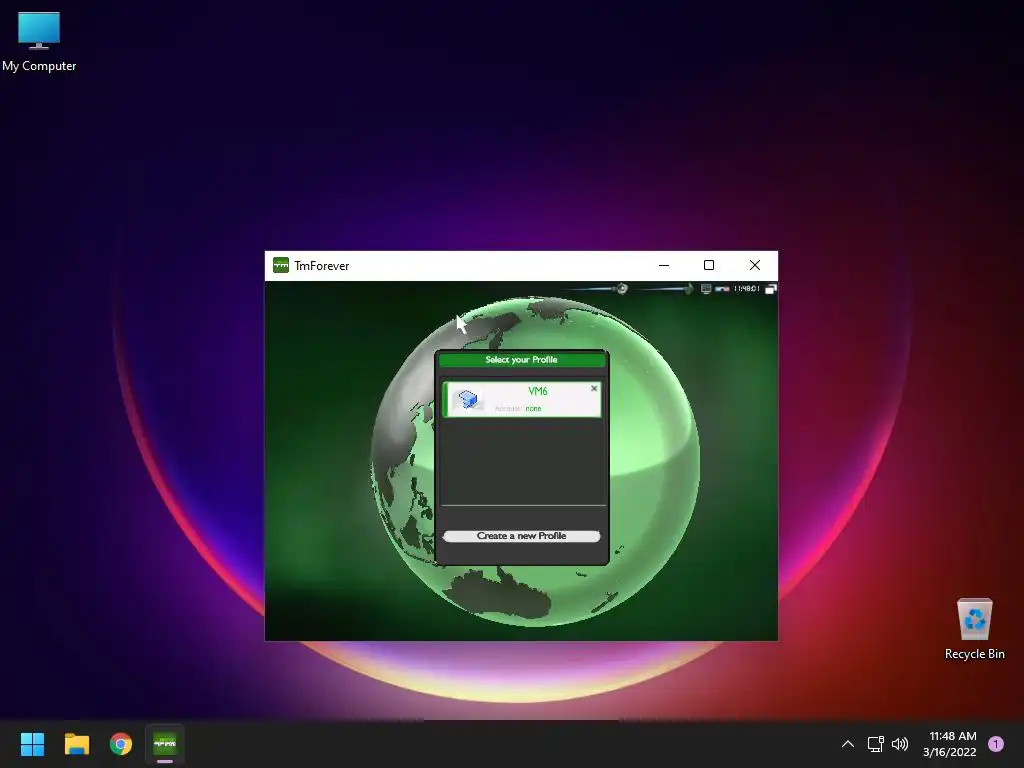Click the in-game network connection icon

coord(722,289)
